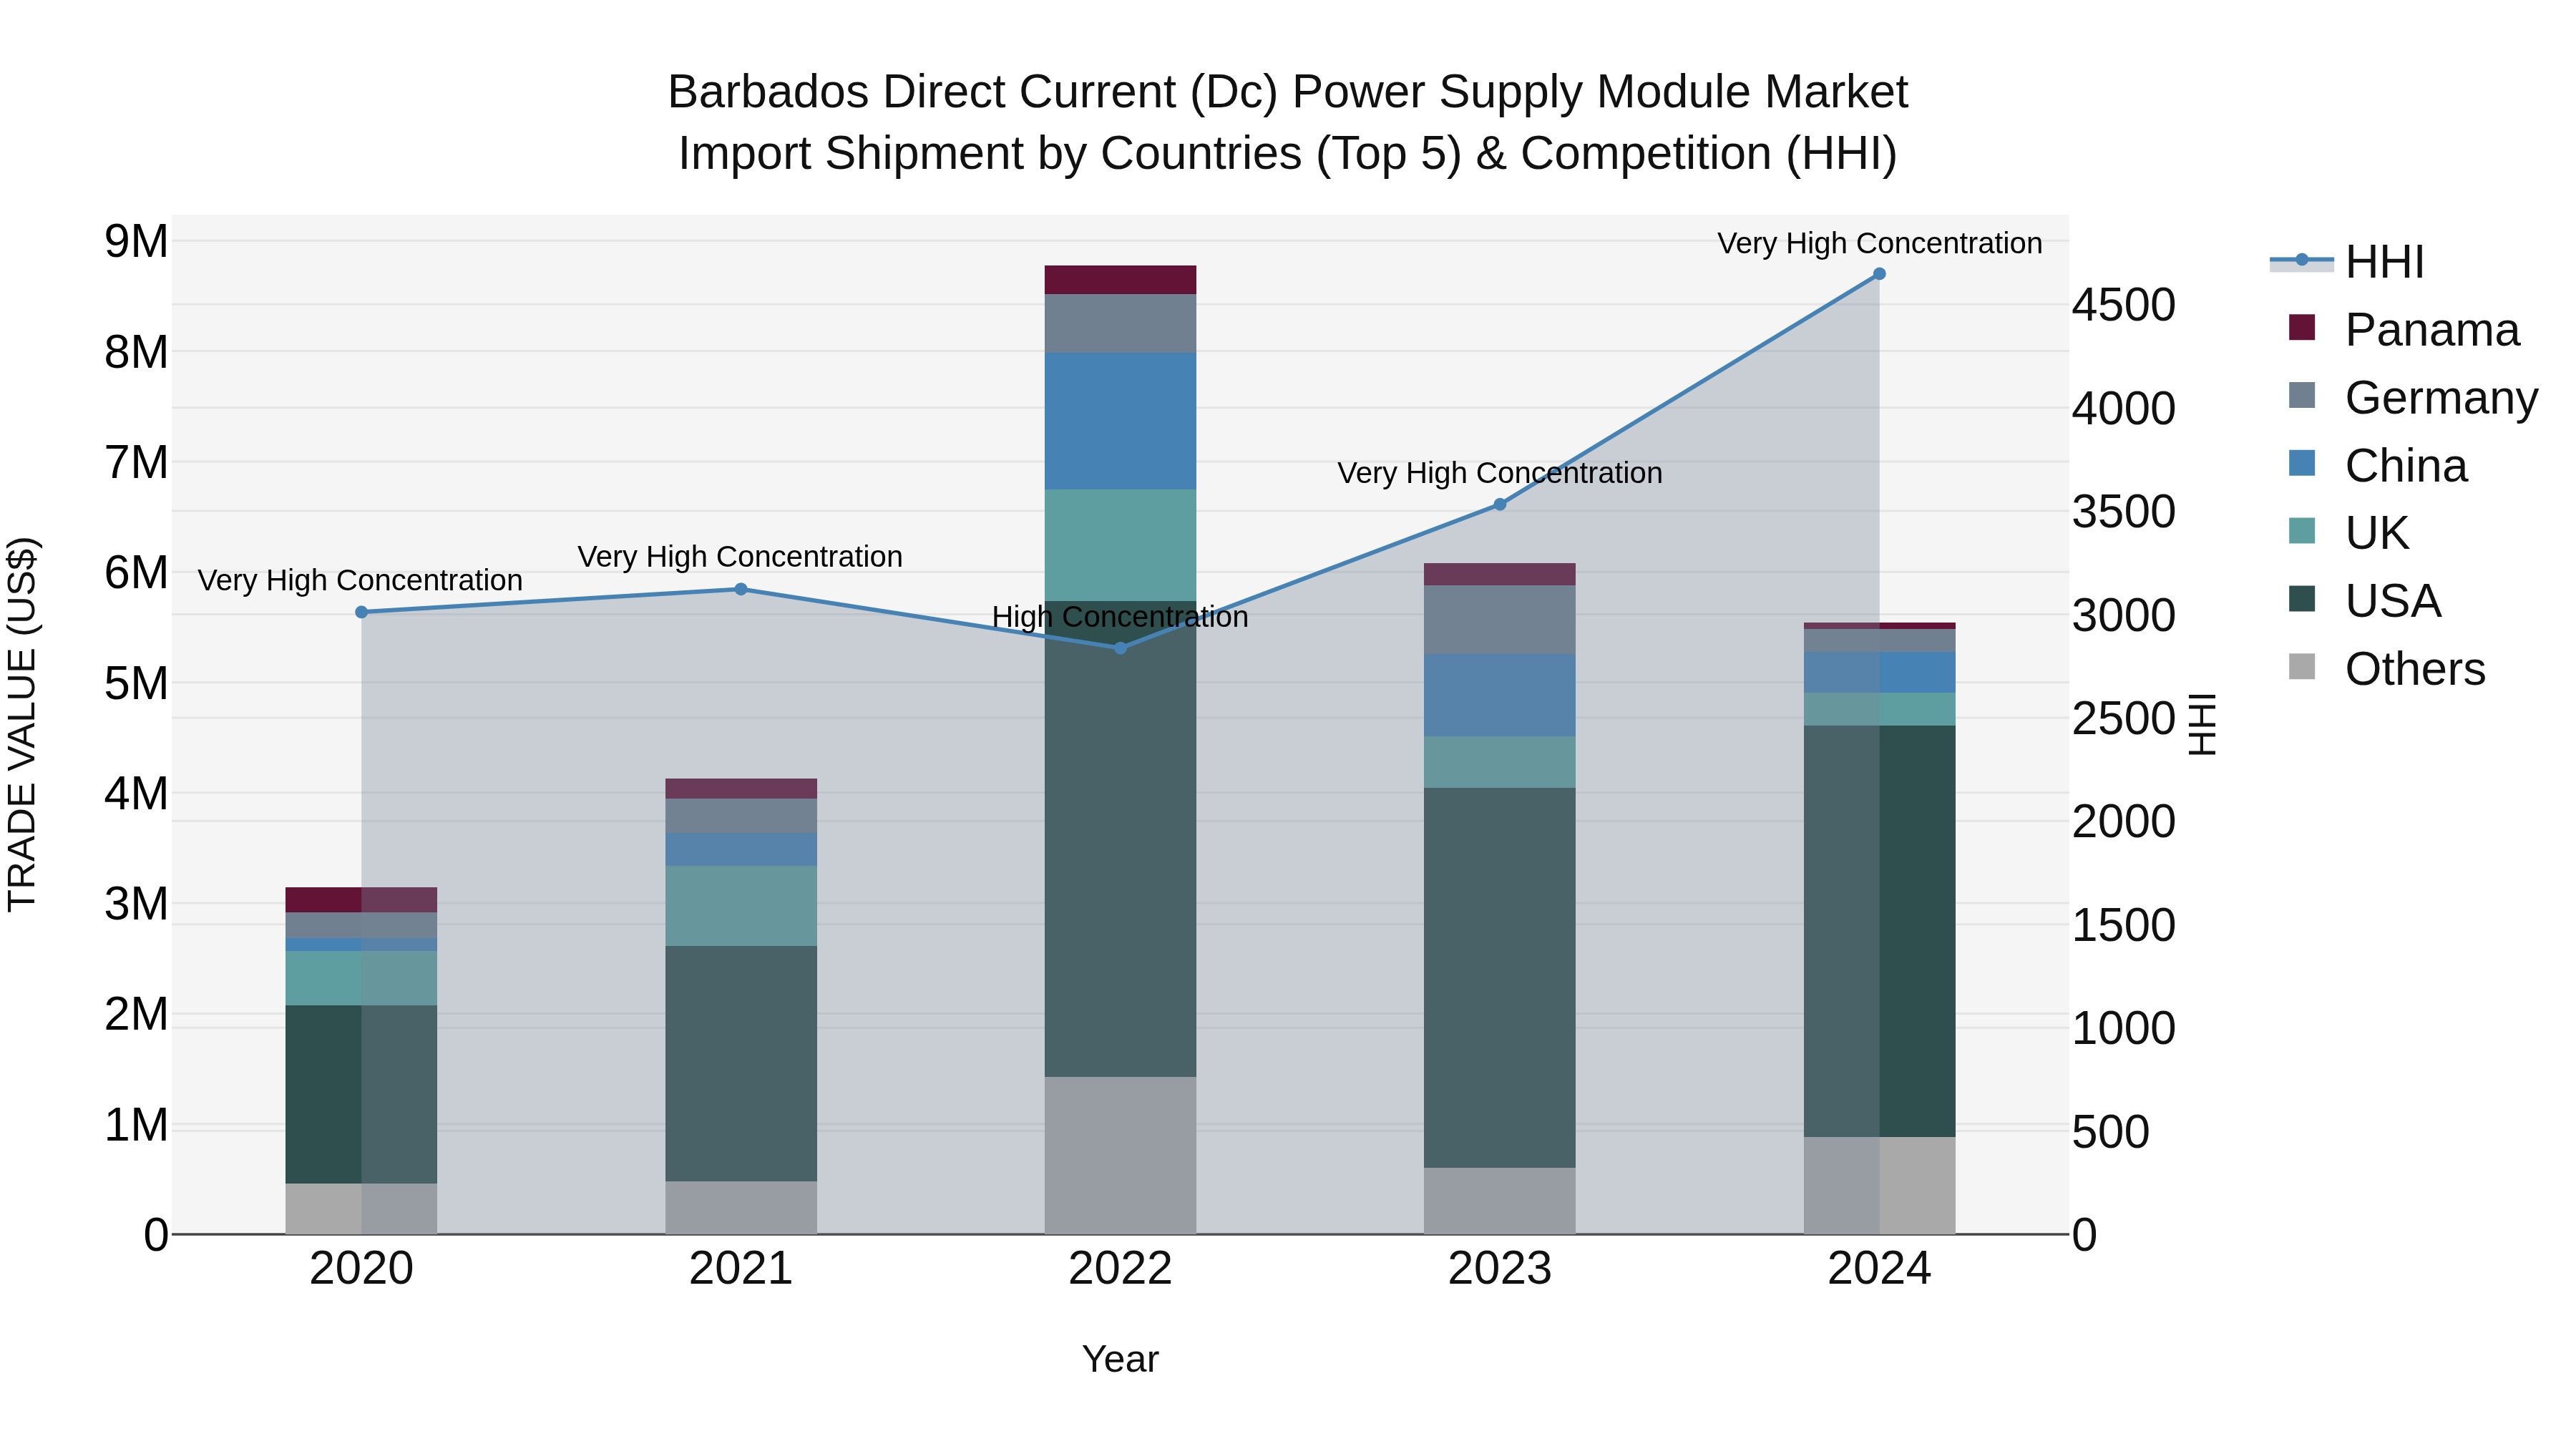Click the 'Year' x-axis title

point(1120,1359)
